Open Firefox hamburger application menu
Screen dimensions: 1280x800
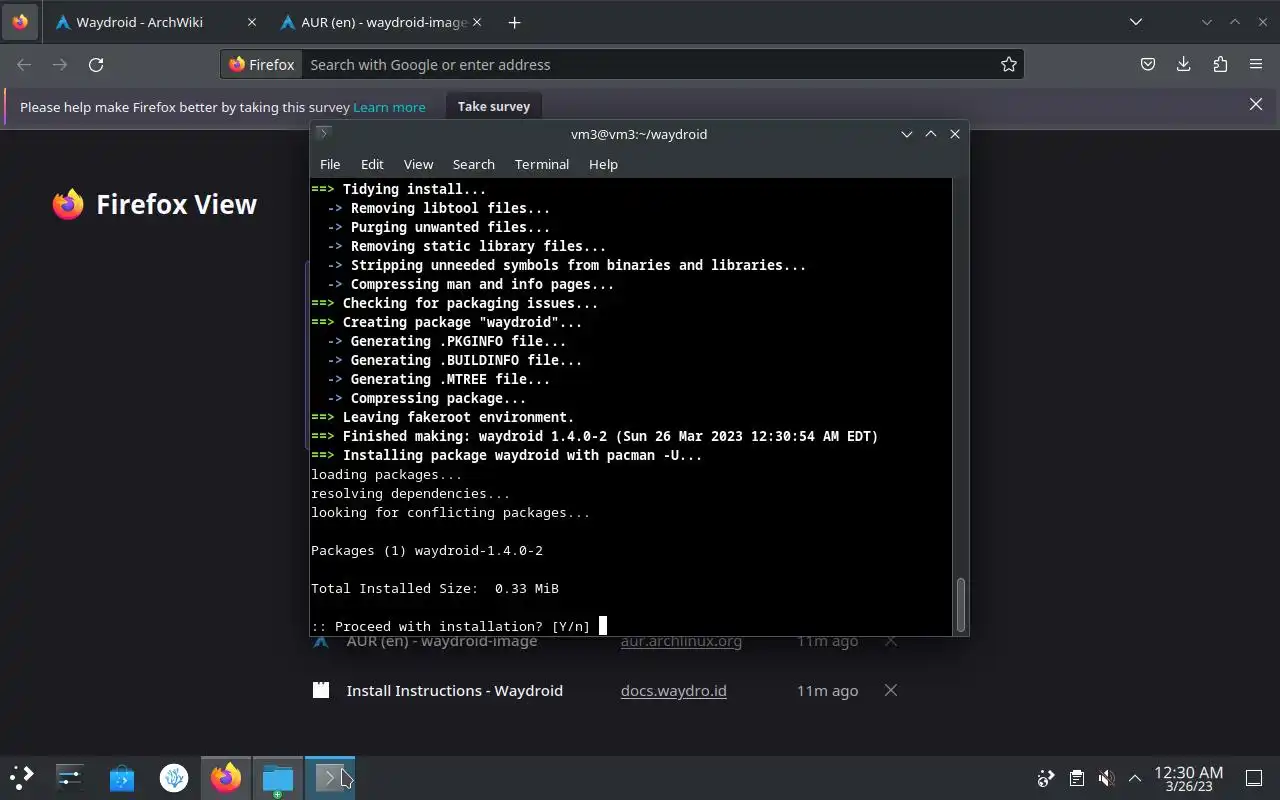click(x=1256, y=64)
